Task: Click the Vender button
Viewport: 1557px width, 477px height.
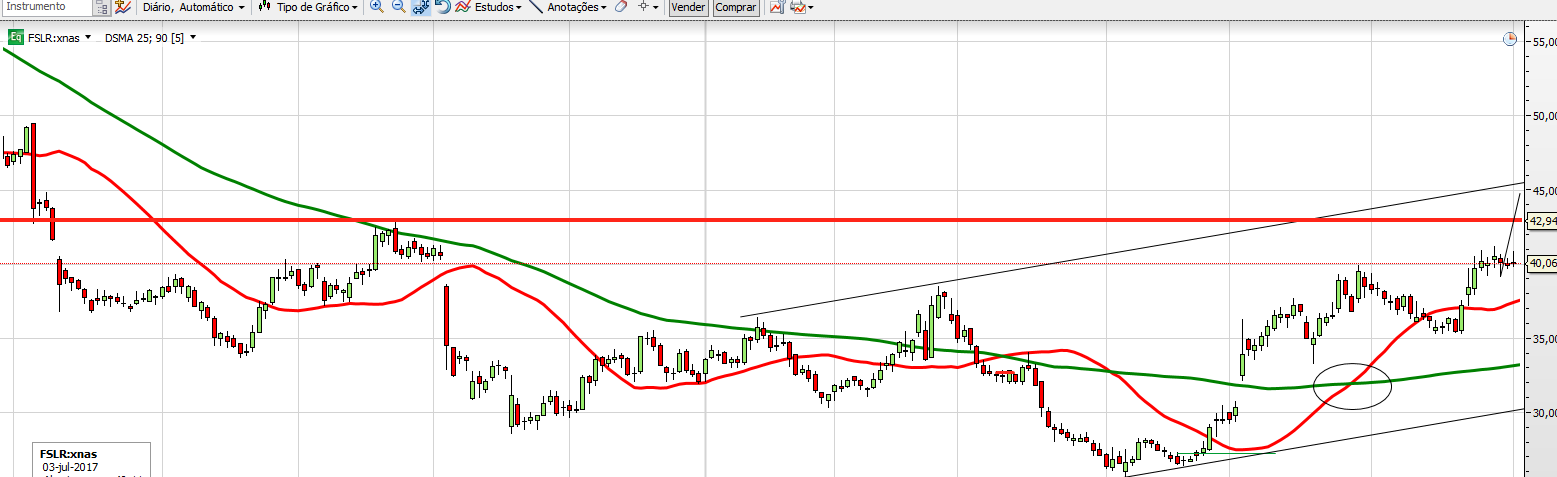Action: pyautogui.click(x=688, y=7)
